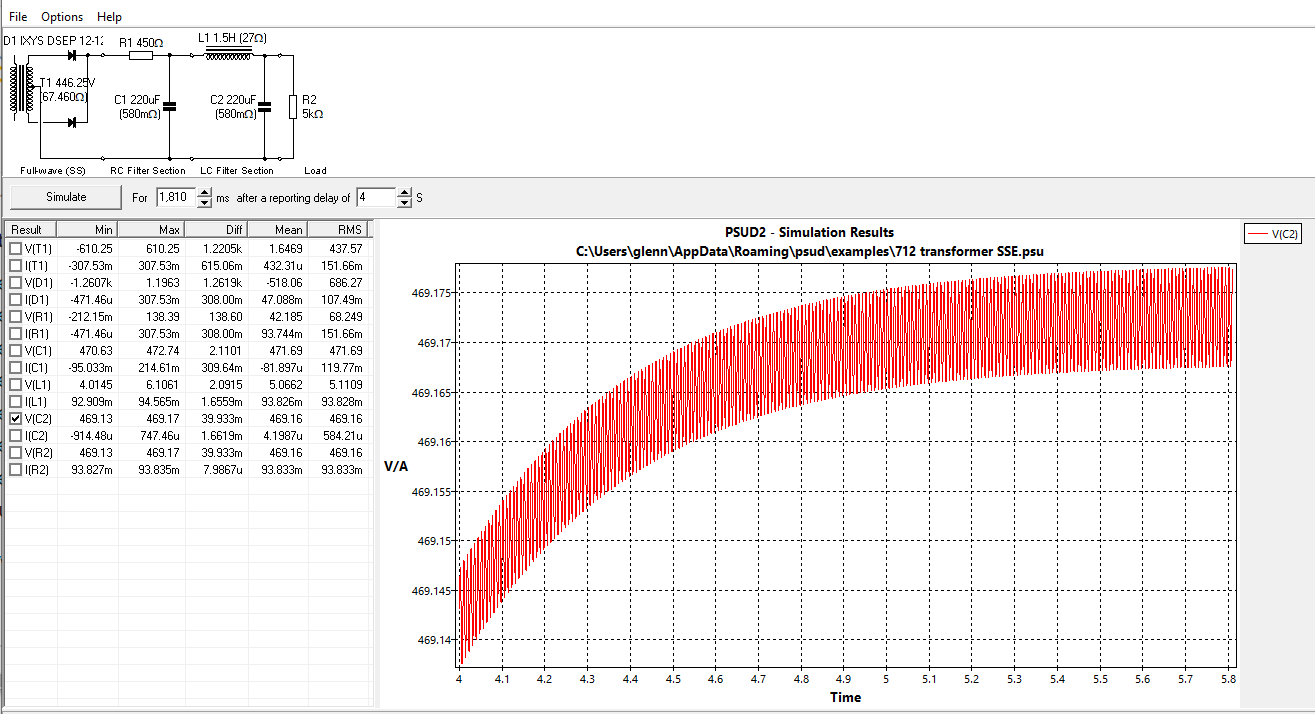Image resolution: width=1315 pixels, height=714 pixels.
Task: Click the V(C2) legend entry
Action: (1271, 233)
